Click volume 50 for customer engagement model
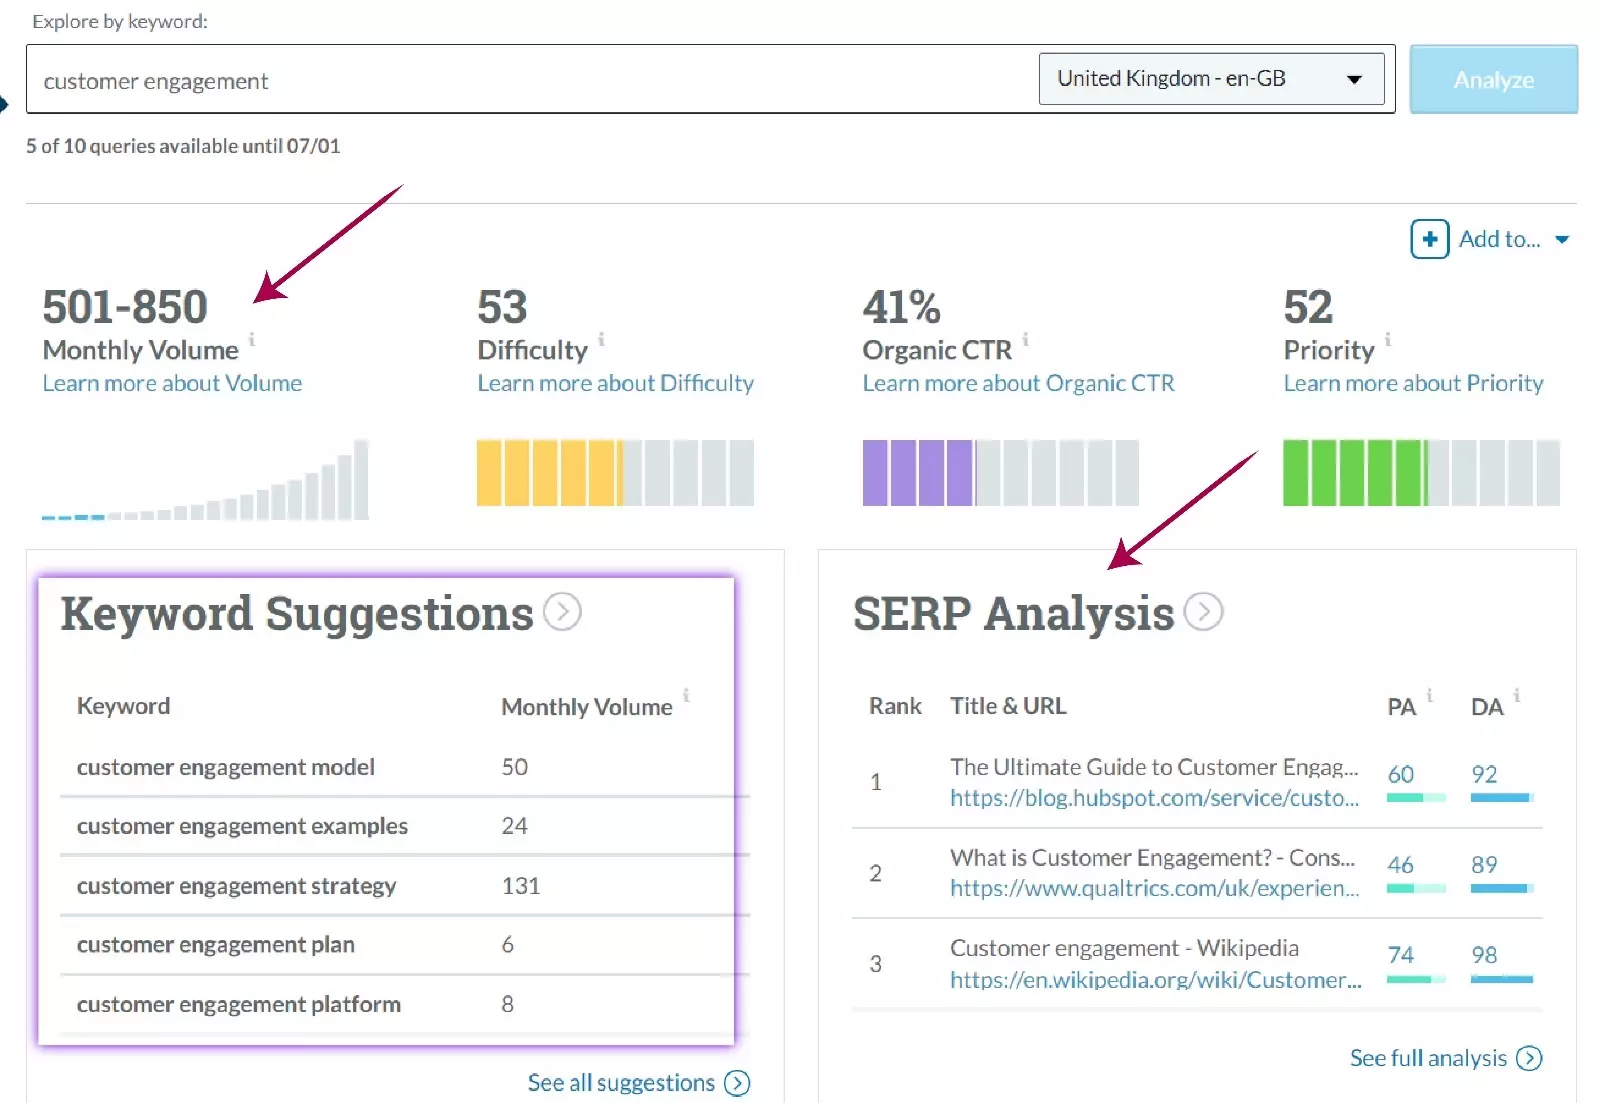 [514, 767]
